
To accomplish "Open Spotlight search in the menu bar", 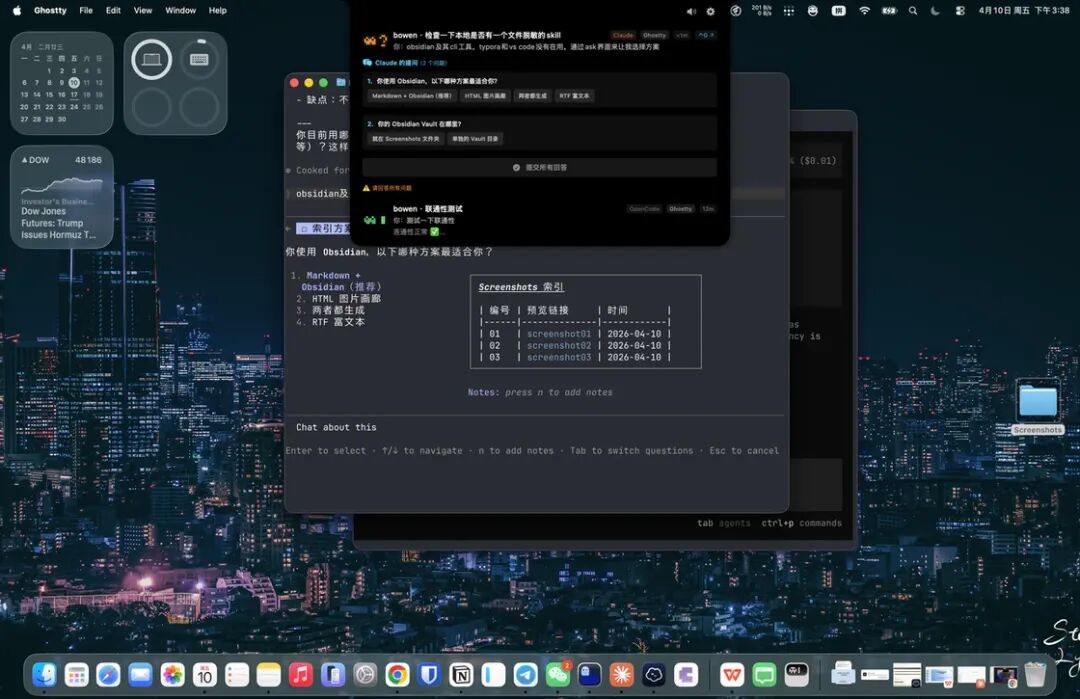I will [x=913, y=10].
